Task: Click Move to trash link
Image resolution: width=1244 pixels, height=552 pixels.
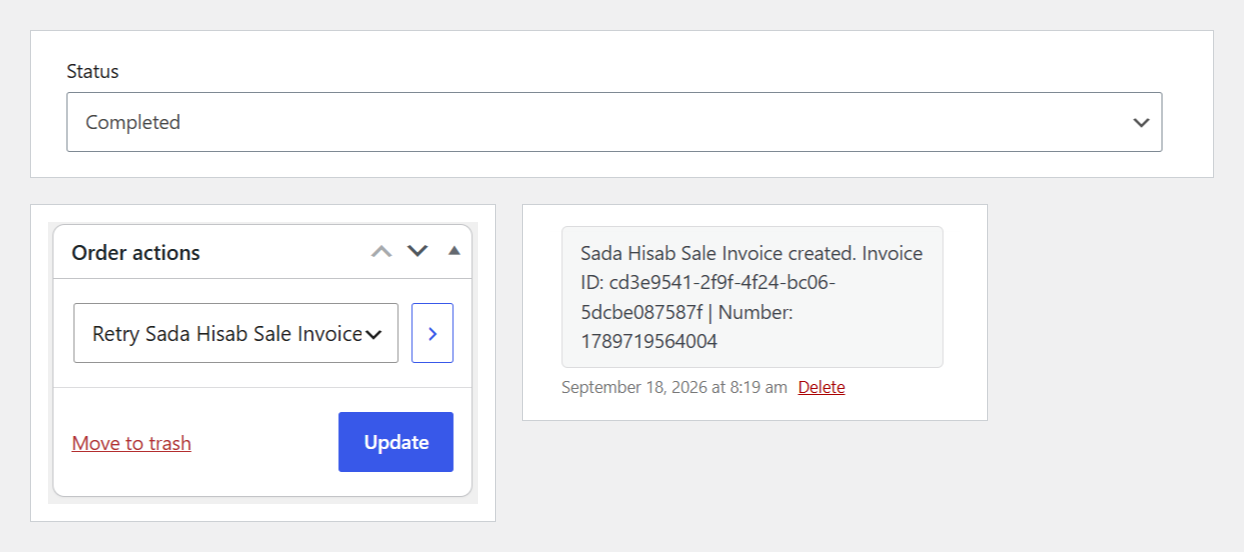Action: [x=131, y=443]
